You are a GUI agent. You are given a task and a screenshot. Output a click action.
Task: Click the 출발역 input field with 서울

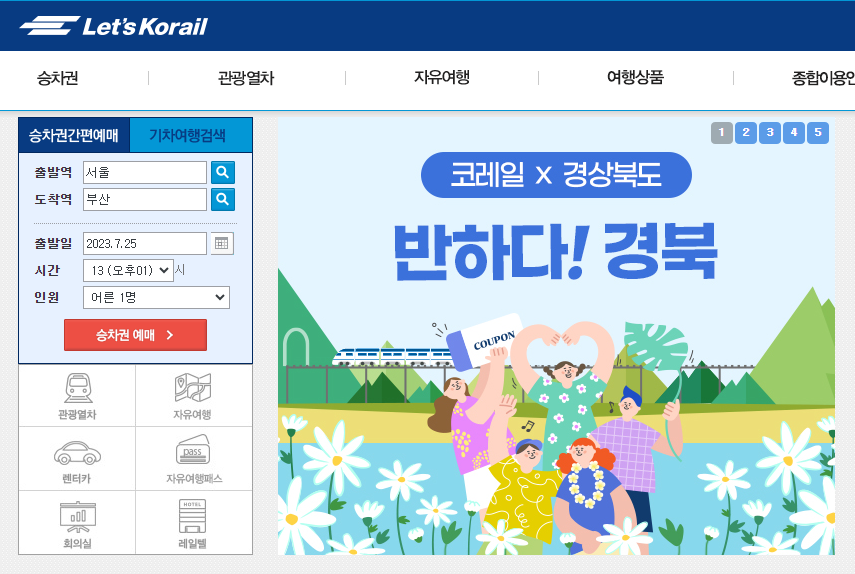pyautogui.click(x=145, y=172)
